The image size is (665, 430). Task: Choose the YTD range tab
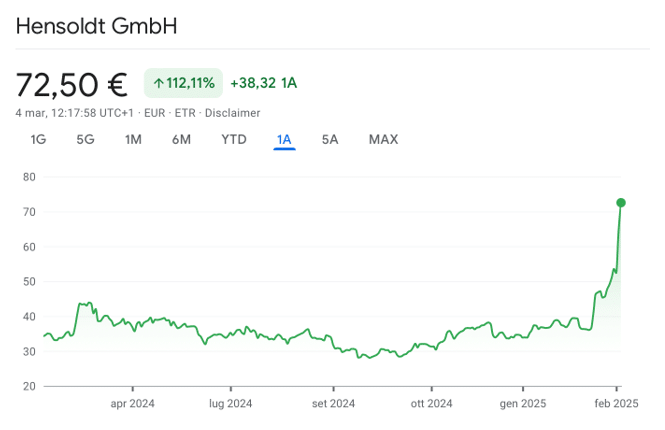tap(234, 140)
